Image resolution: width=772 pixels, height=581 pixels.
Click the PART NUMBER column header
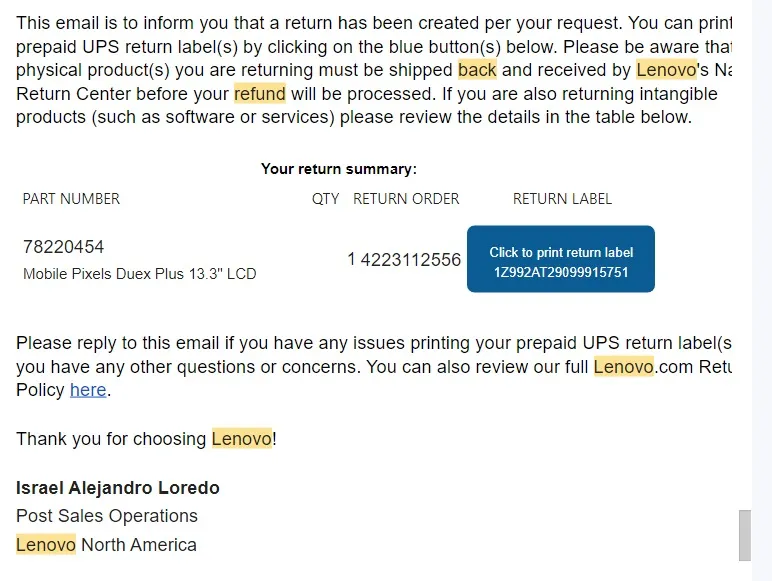point(71,199)
